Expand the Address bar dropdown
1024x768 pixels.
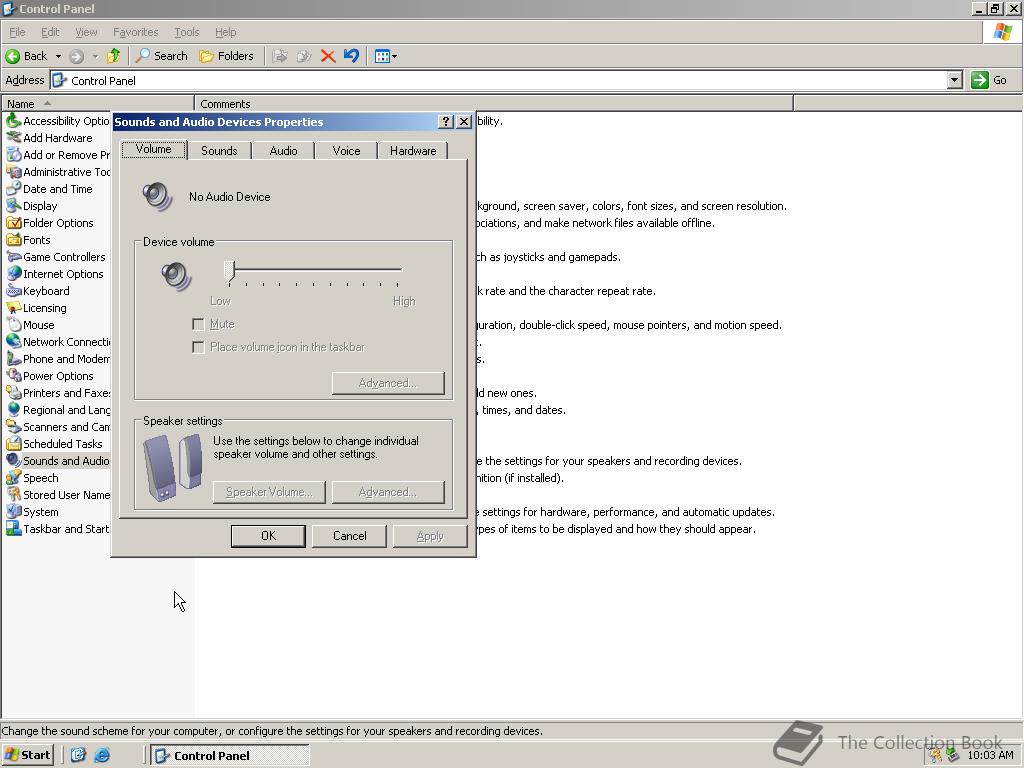(955, 80)
